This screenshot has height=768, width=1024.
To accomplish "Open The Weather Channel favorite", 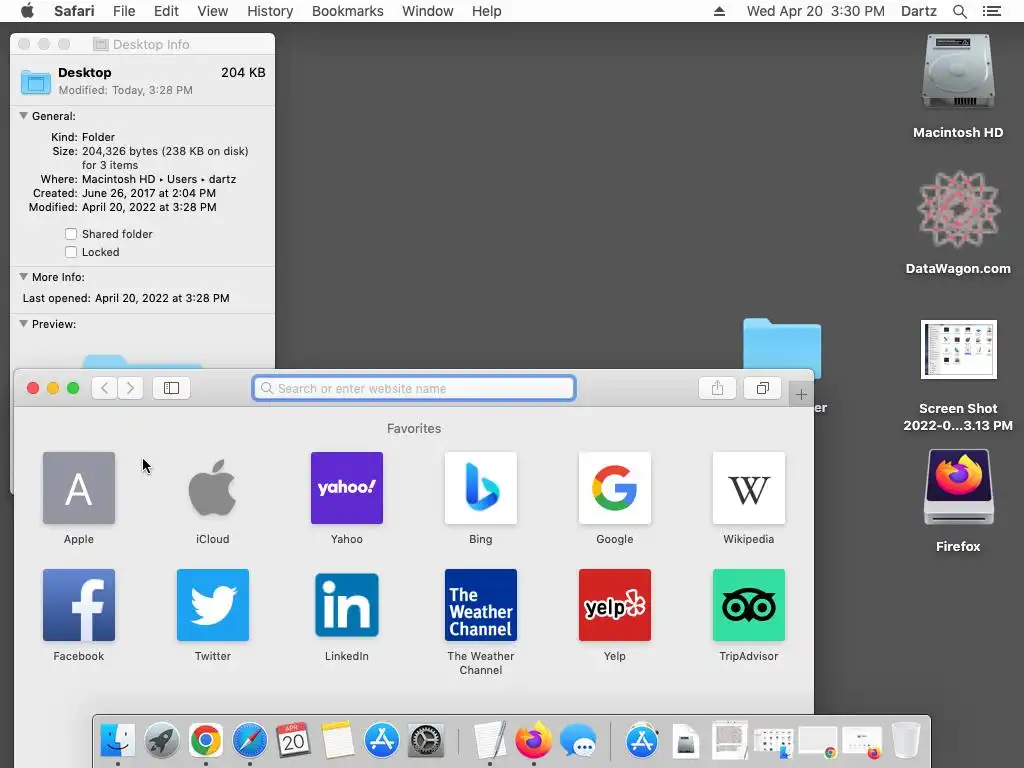I will (481, 605).
